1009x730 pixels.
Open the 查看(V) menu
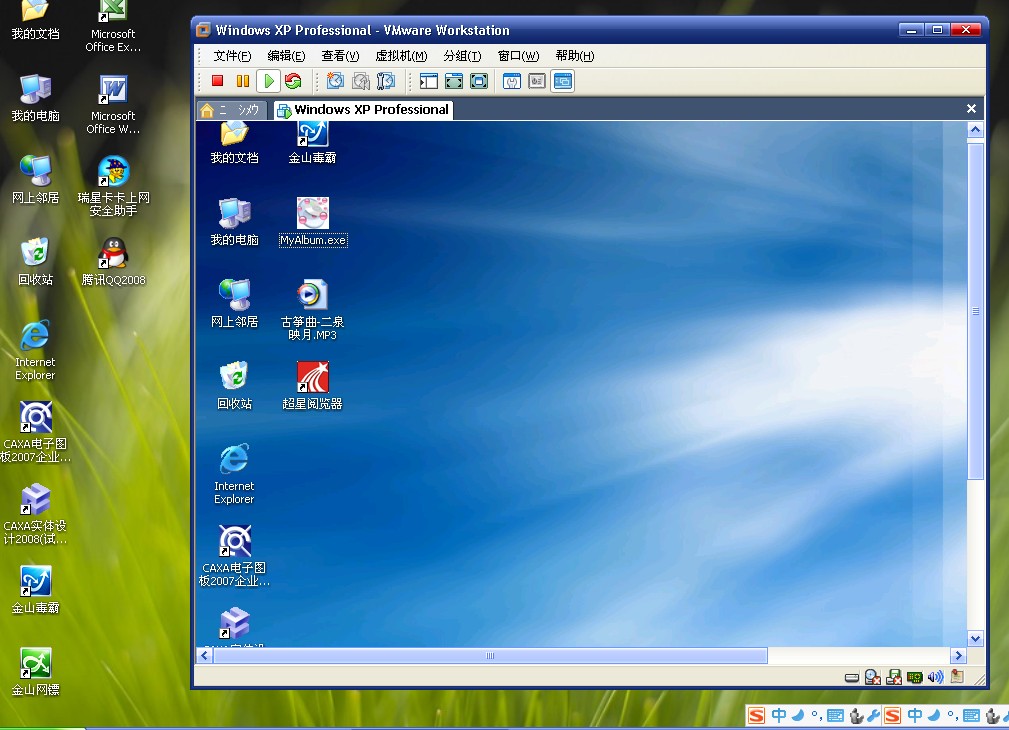(340, 56)
